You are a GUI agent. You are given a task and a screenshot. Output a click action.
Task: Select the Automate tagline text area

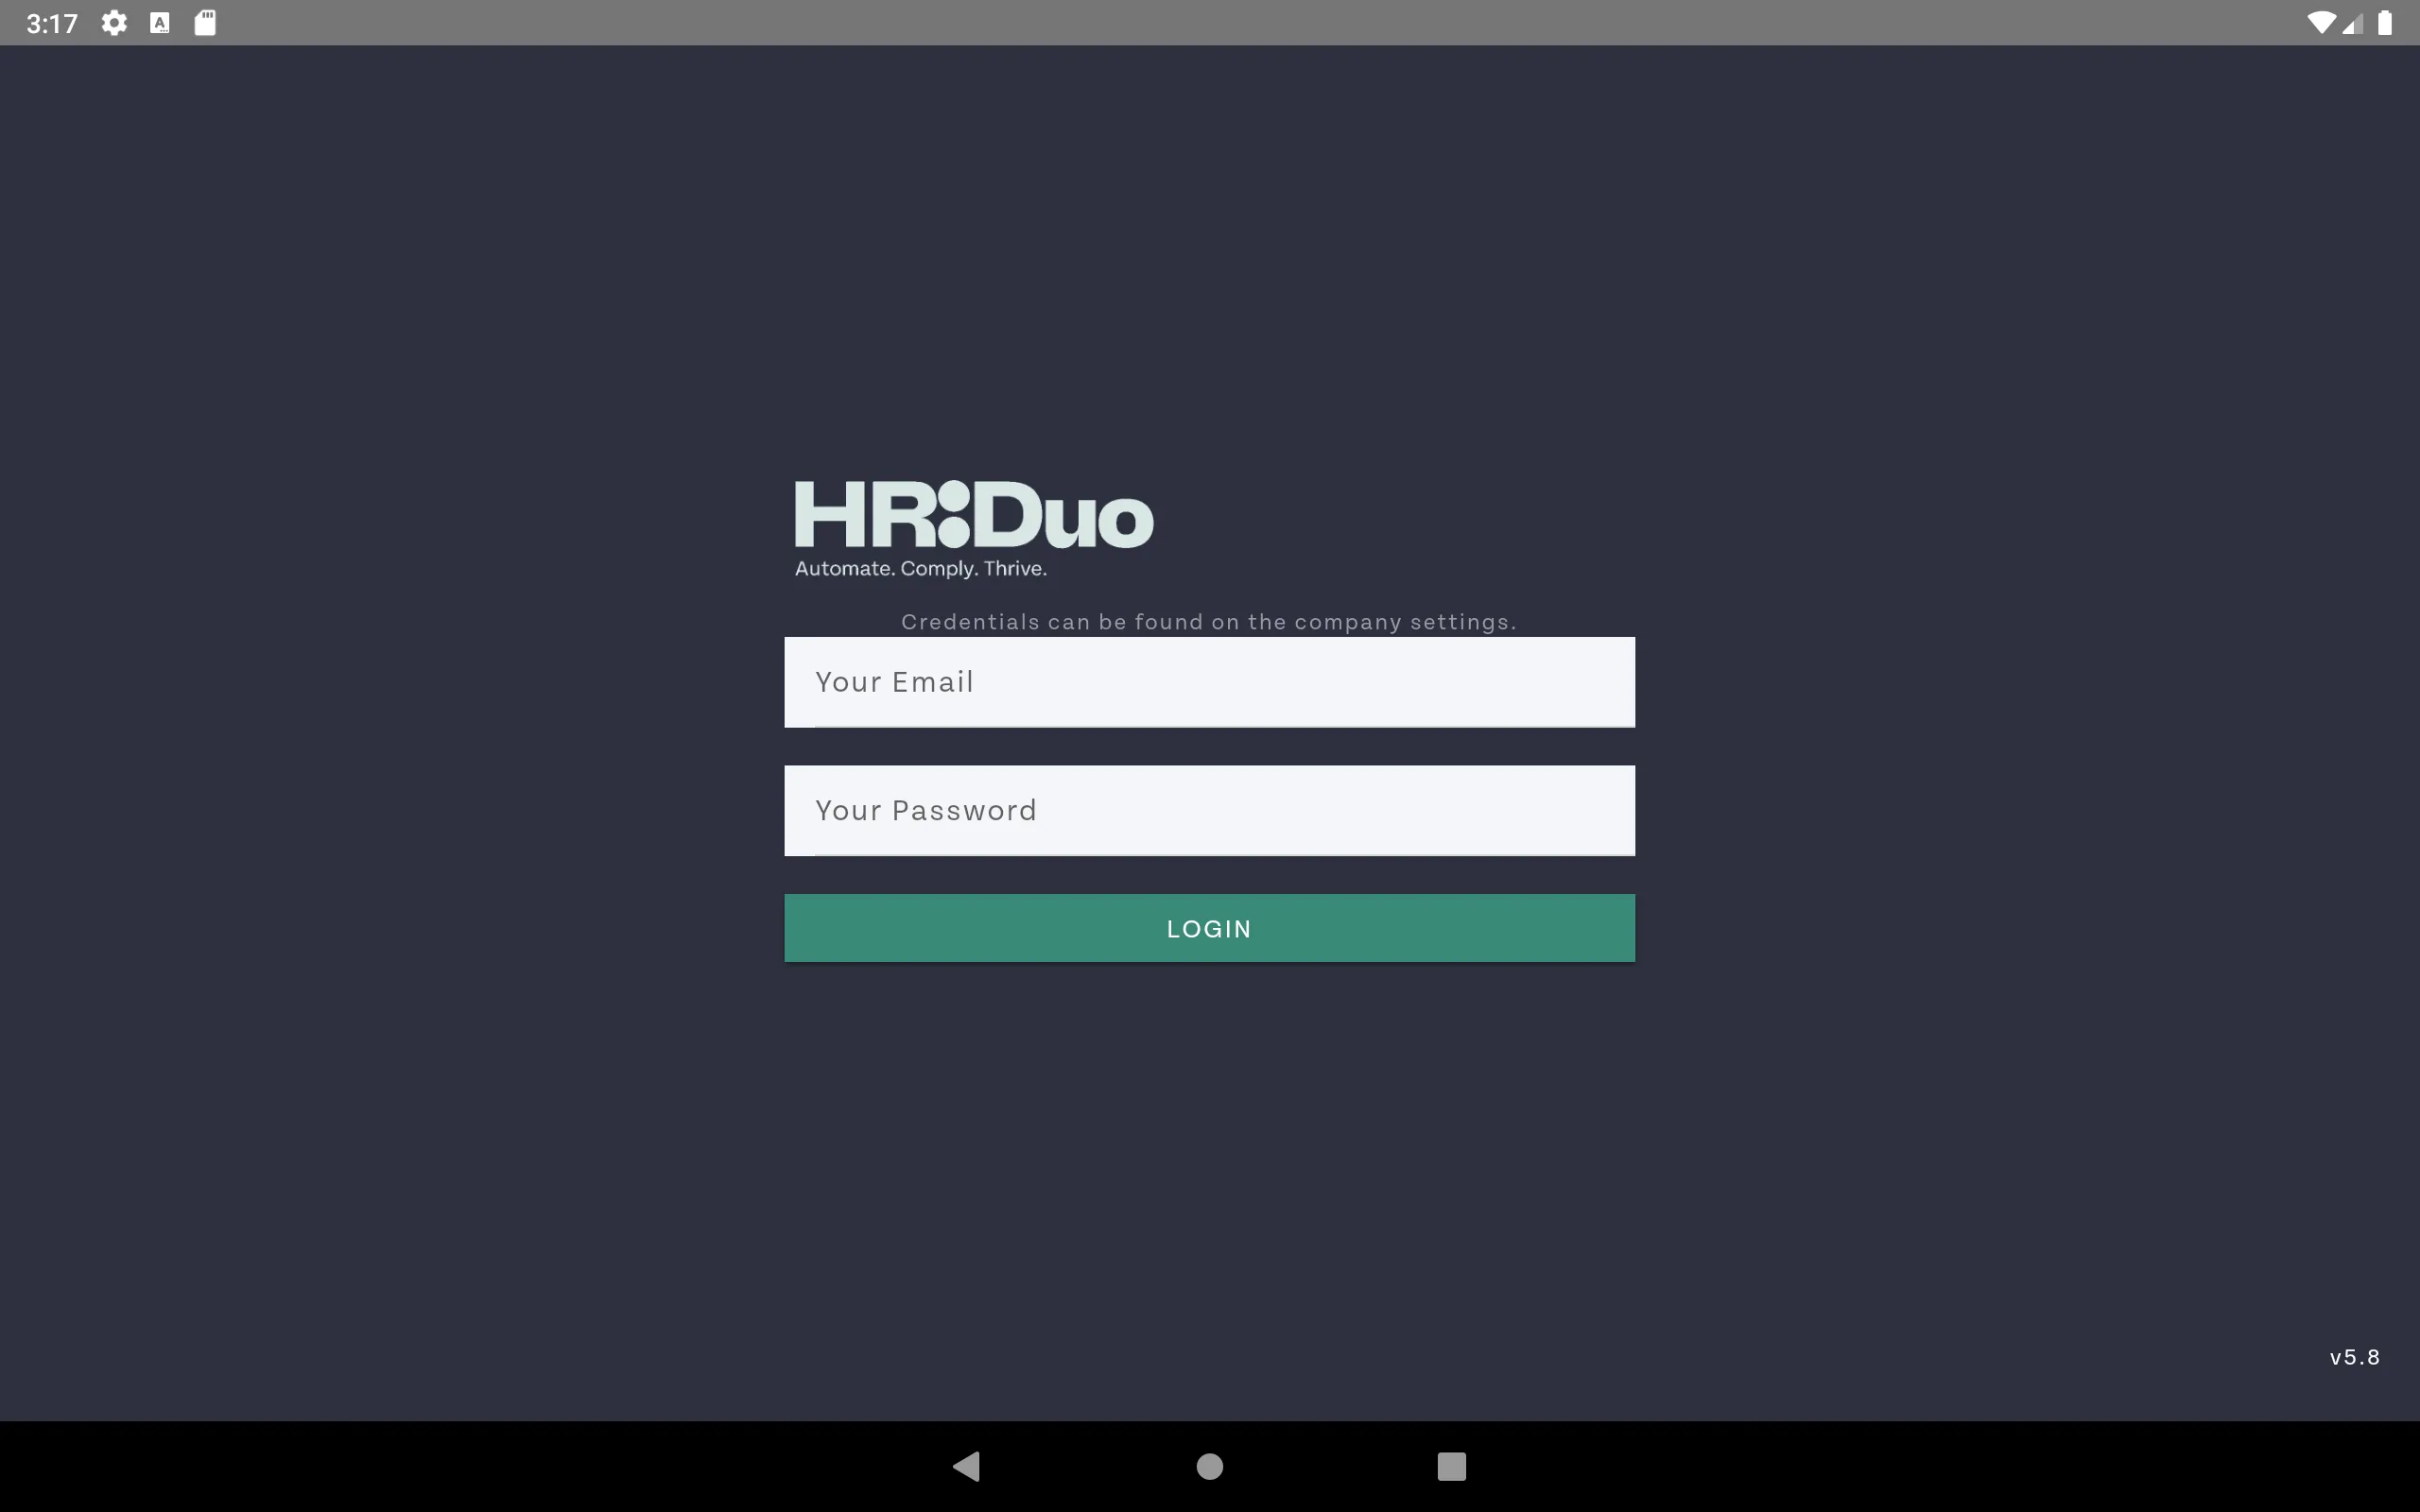point(918,568)
